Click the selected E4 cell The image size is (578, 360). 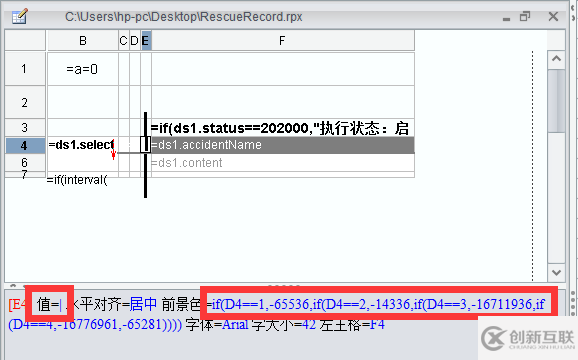pos(146,145)
